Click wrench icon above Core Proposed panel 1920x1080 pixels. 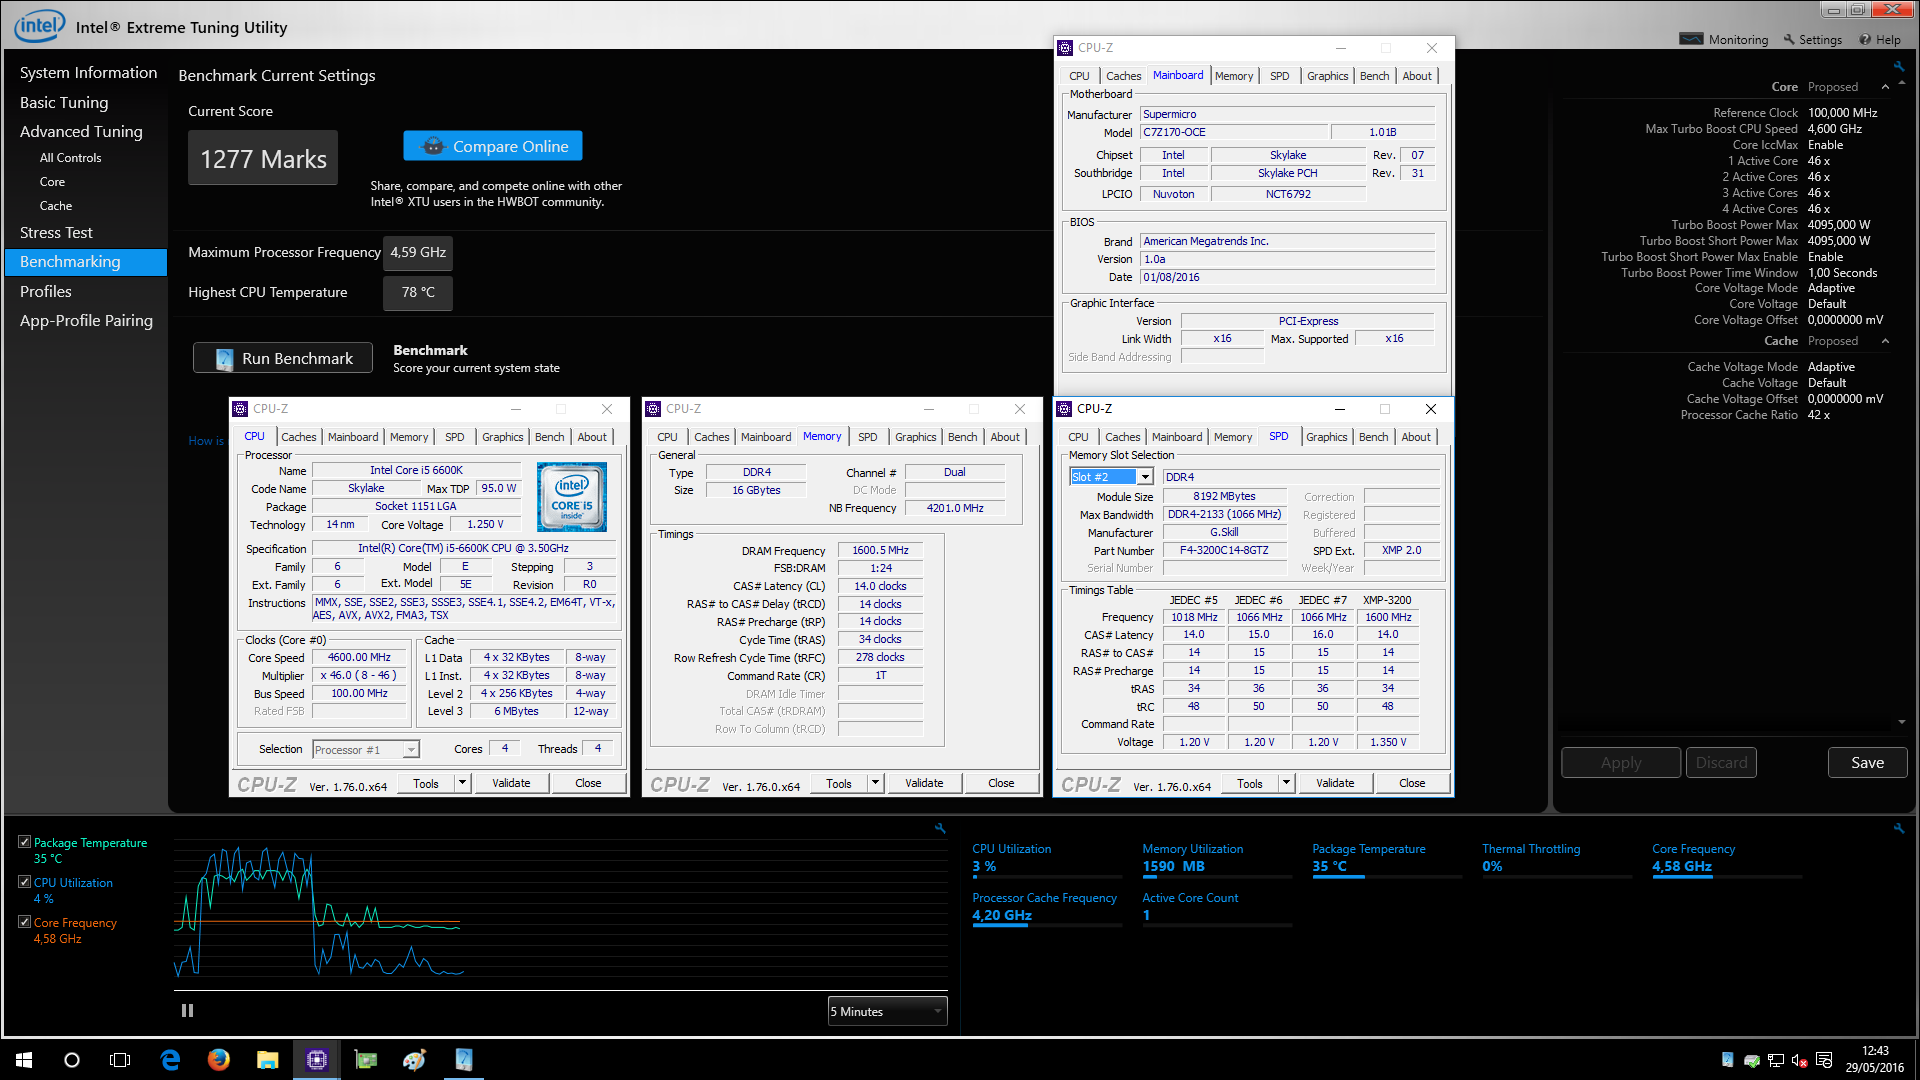tap(1898, 67)
